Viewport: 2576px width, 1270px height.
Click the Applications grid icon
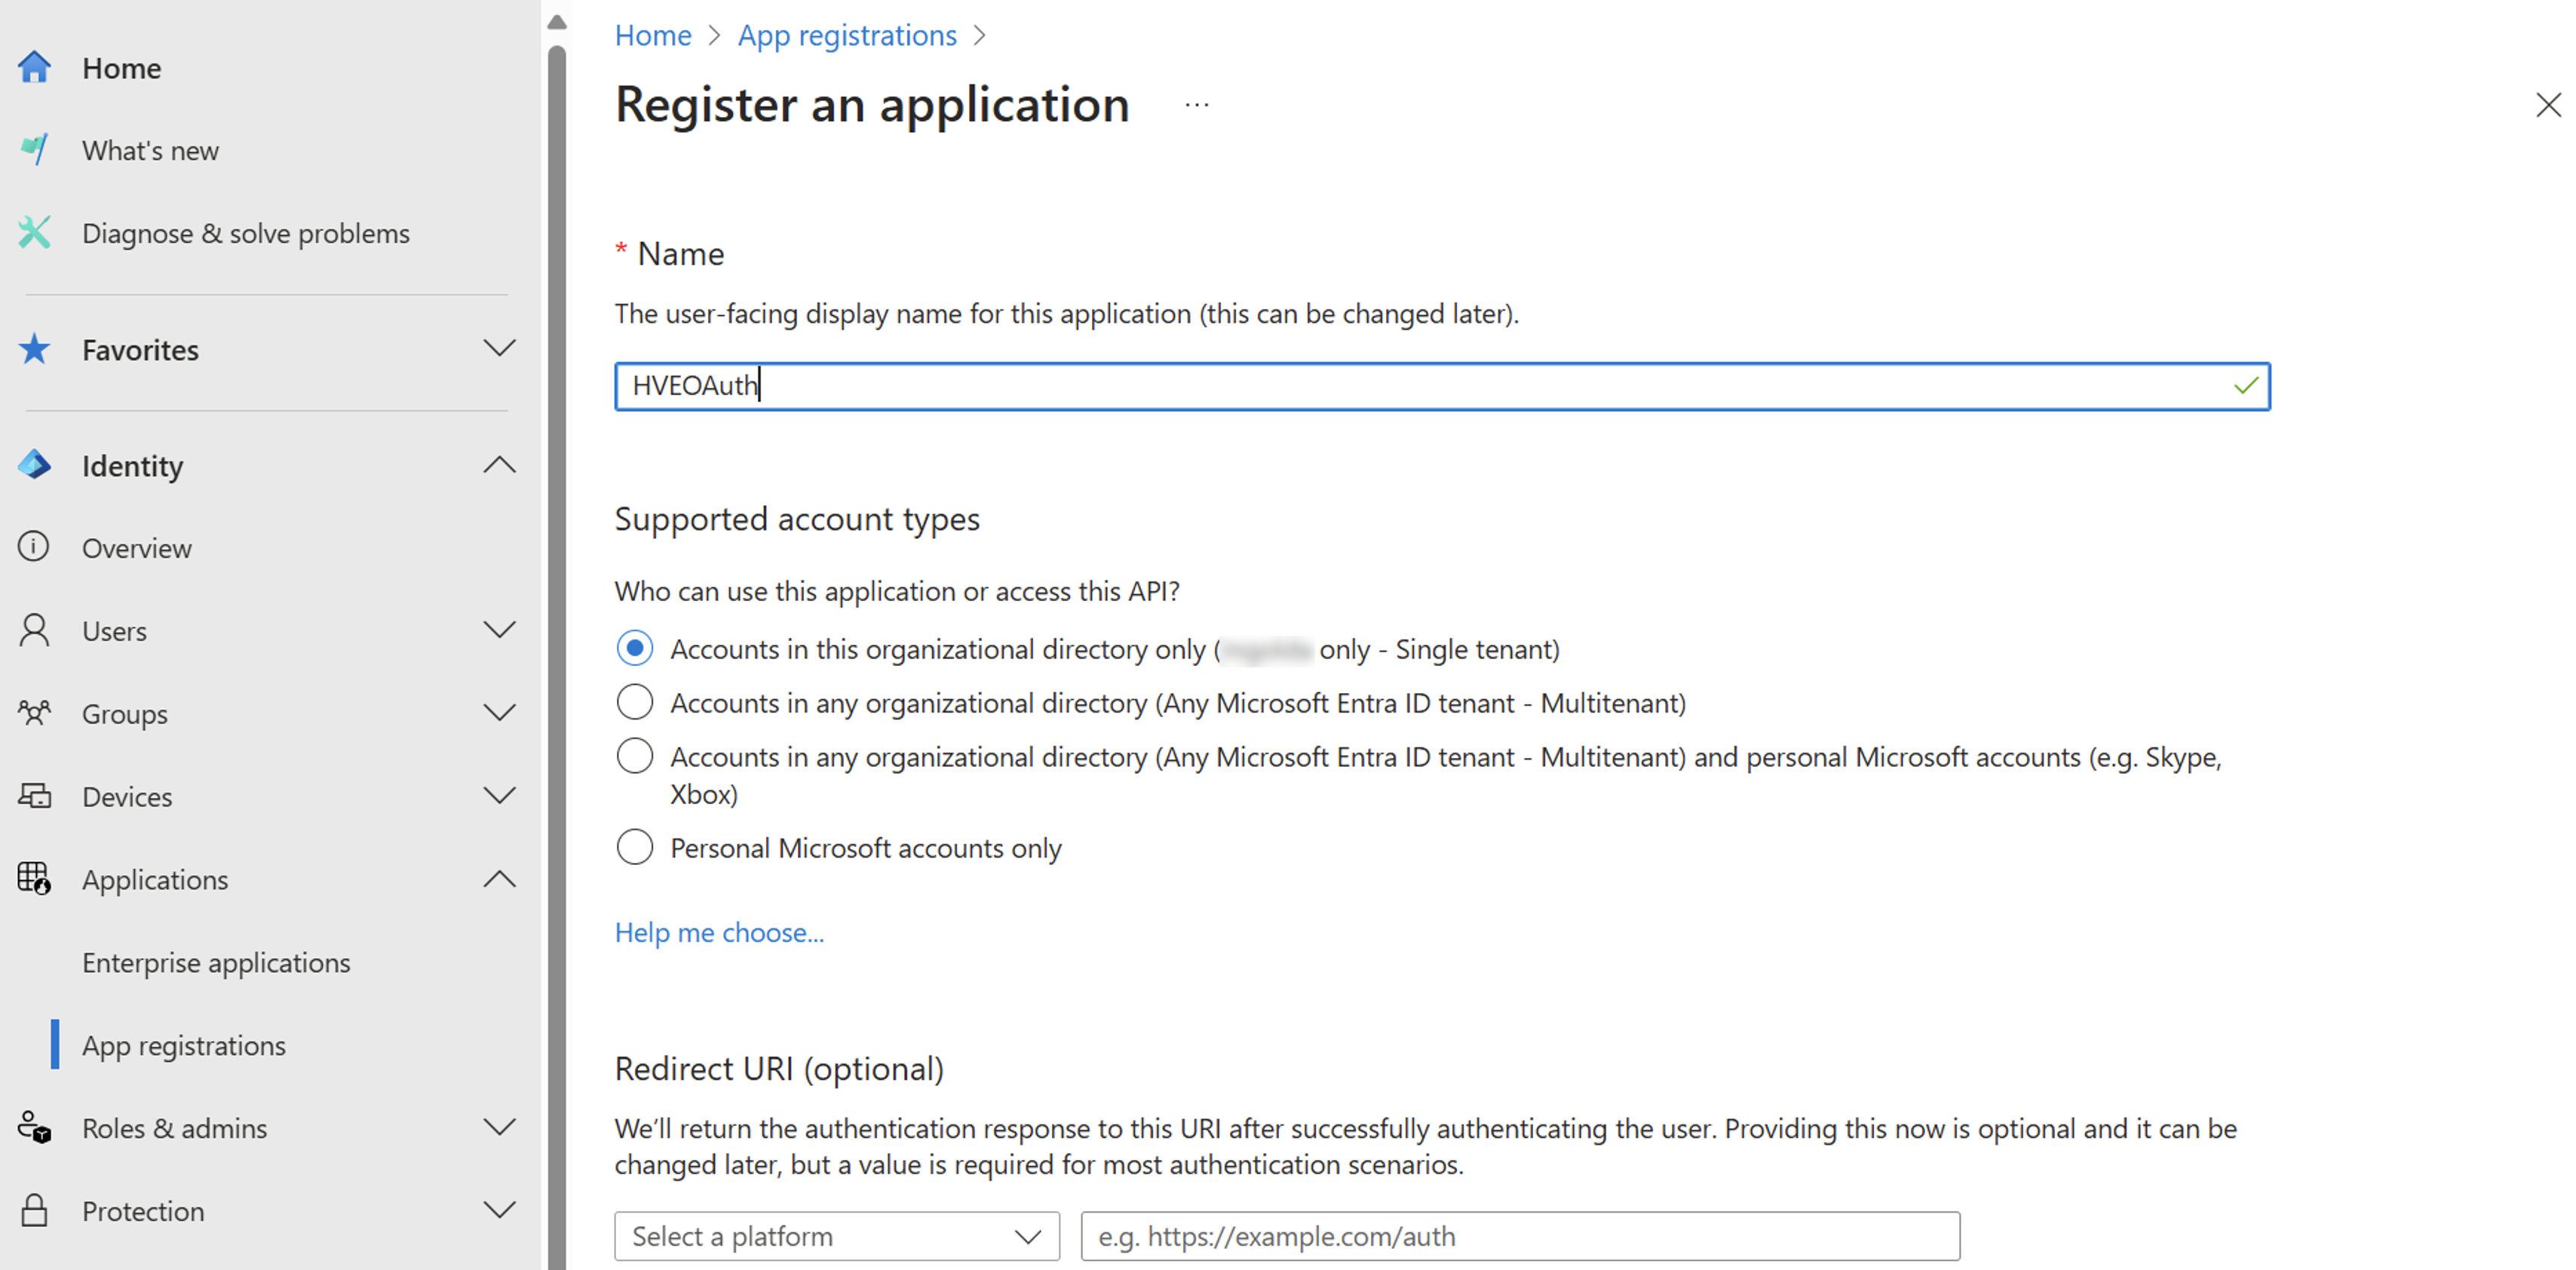(34, 879)
